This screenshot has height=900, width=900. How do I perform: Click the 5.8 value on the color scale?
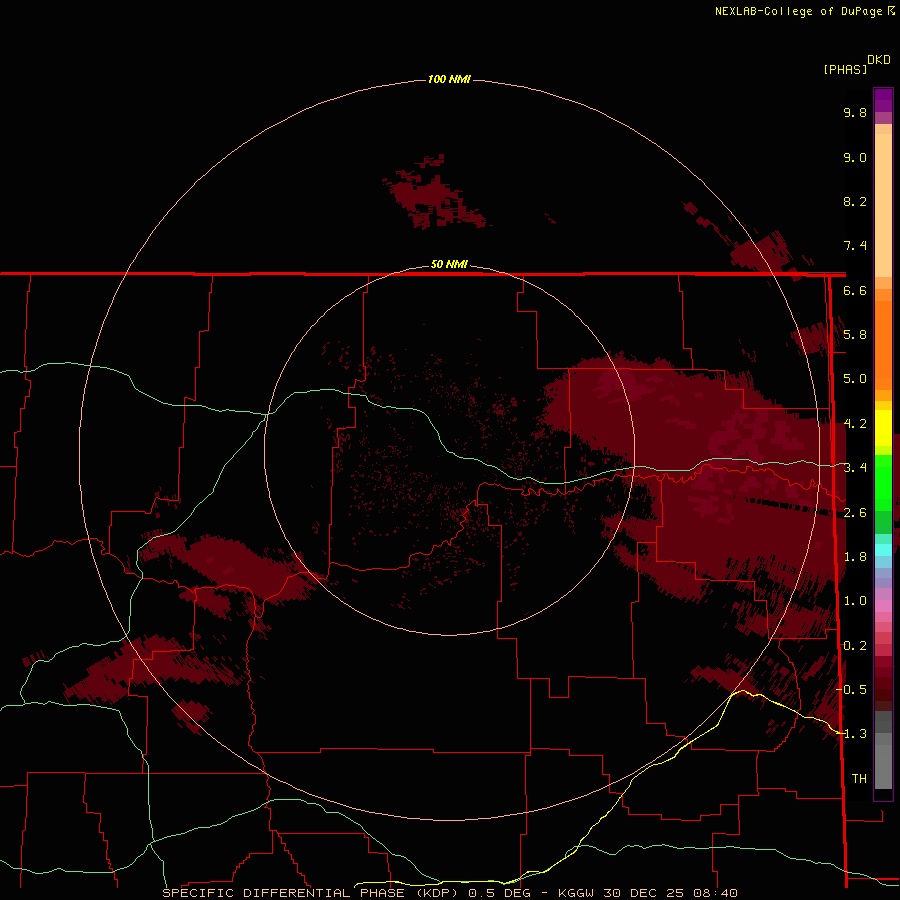click(855, 335)
